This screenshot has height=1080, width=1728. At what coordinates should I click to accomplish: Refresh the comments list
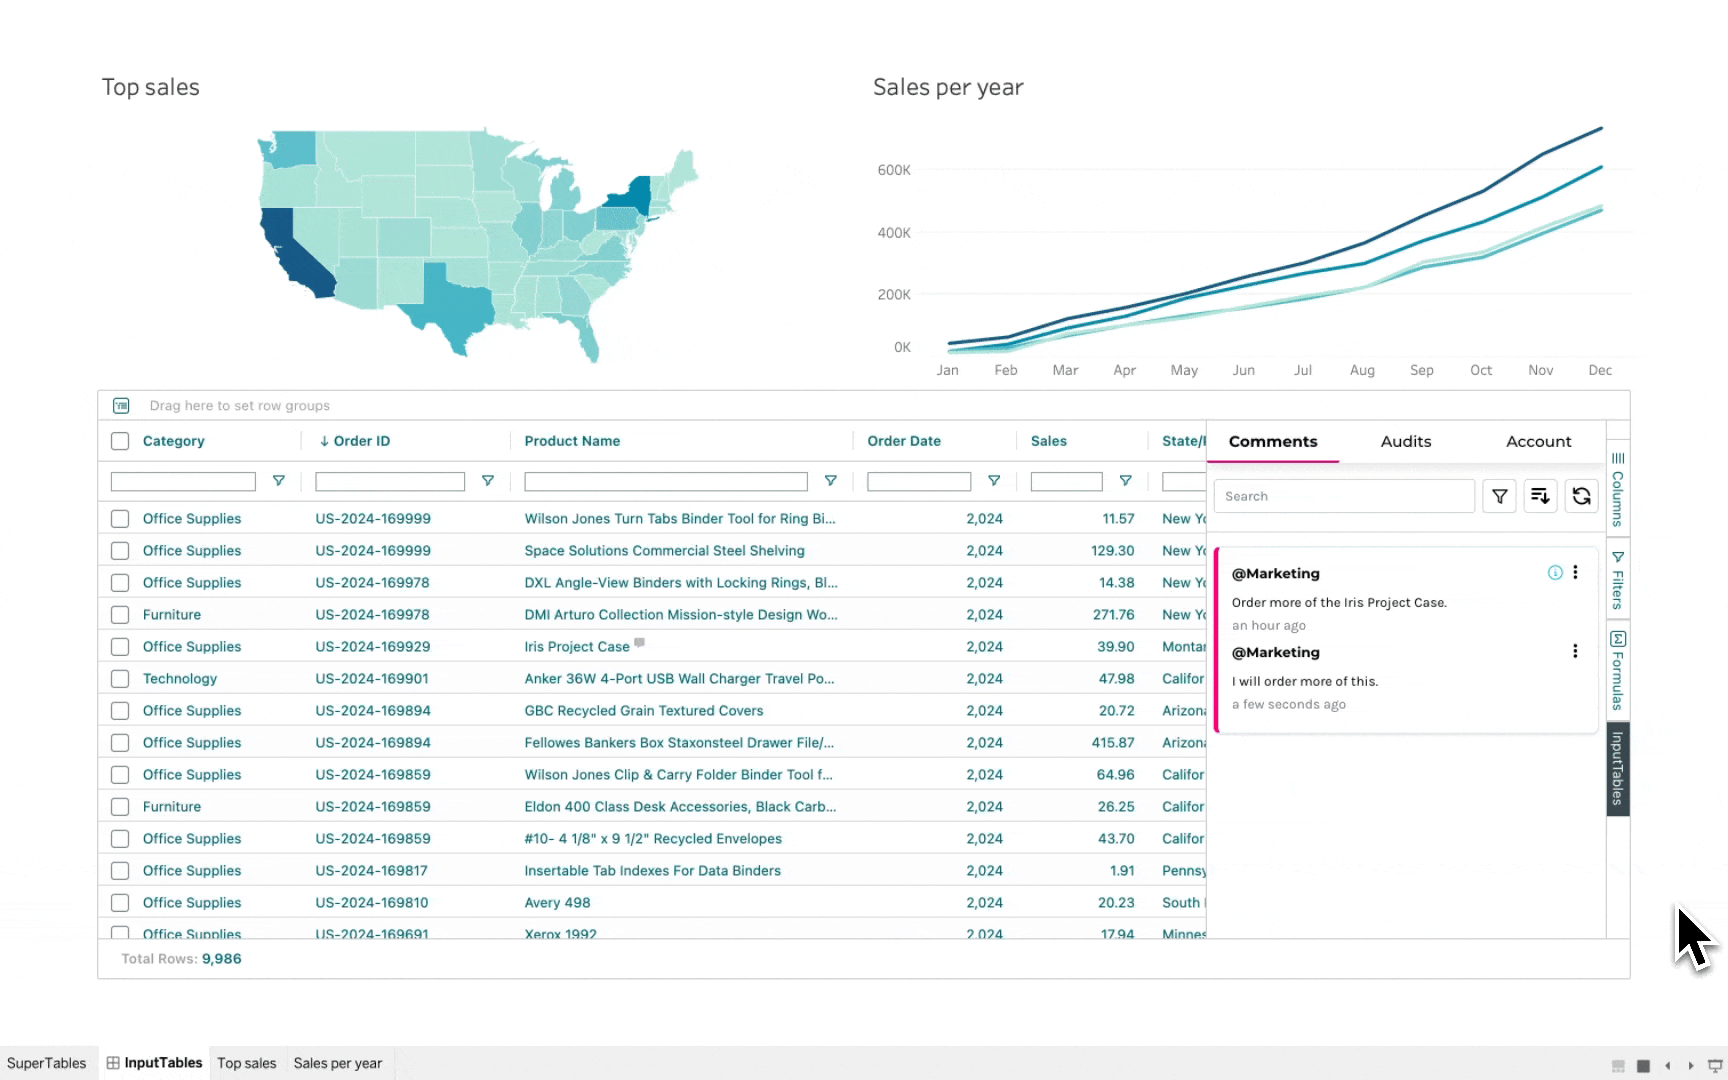(1581, 496)
